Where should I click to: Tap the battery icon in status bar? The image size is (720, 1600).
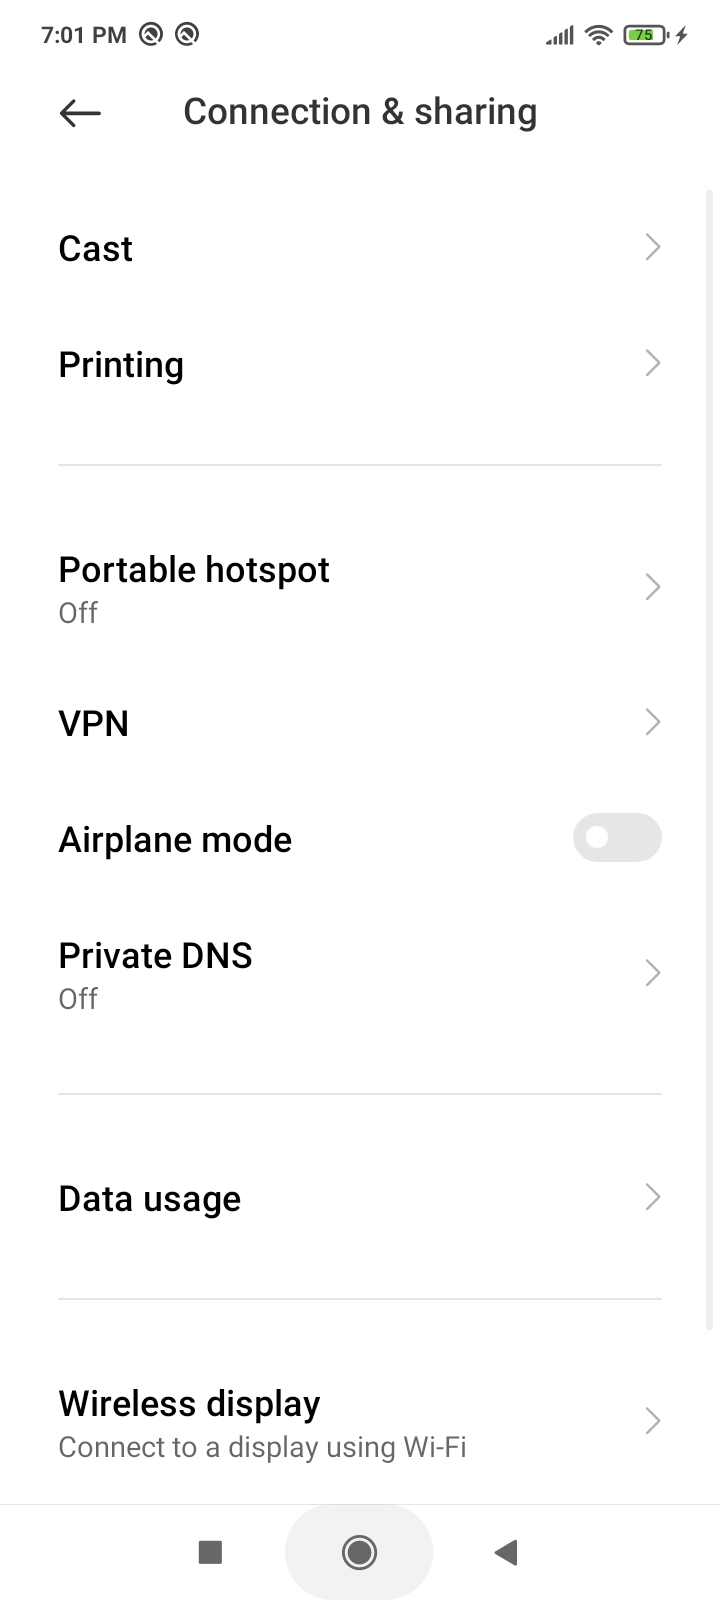(x=646, y=36)
